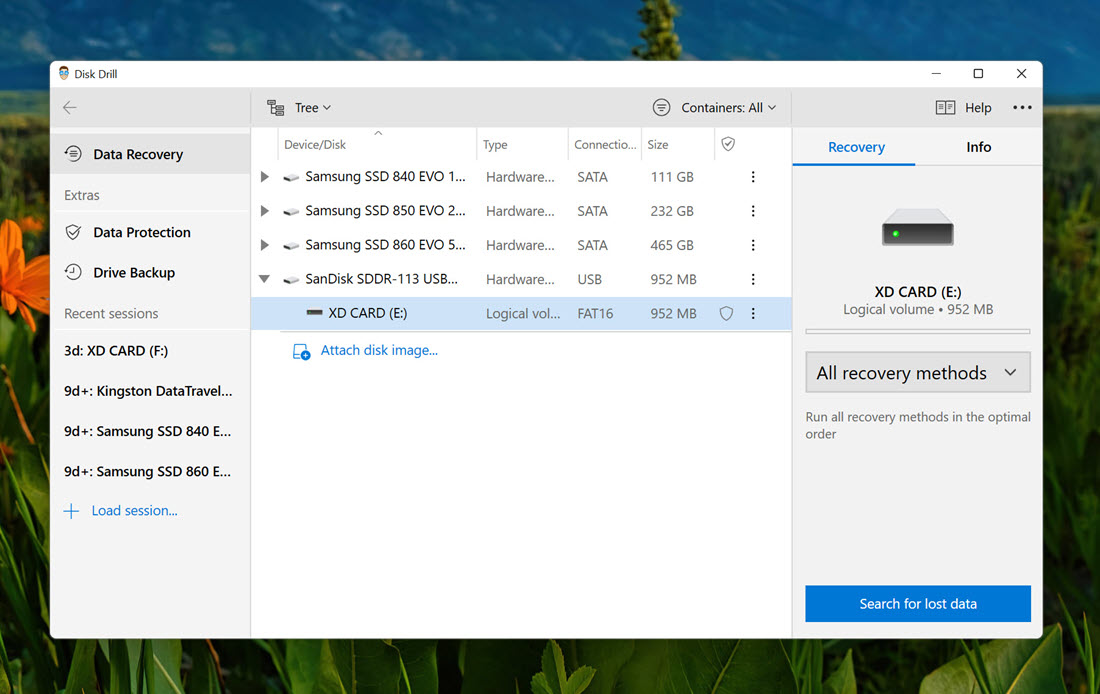Click the 465 GB size cell
1100x694 pixels.
tap(671, 245)
